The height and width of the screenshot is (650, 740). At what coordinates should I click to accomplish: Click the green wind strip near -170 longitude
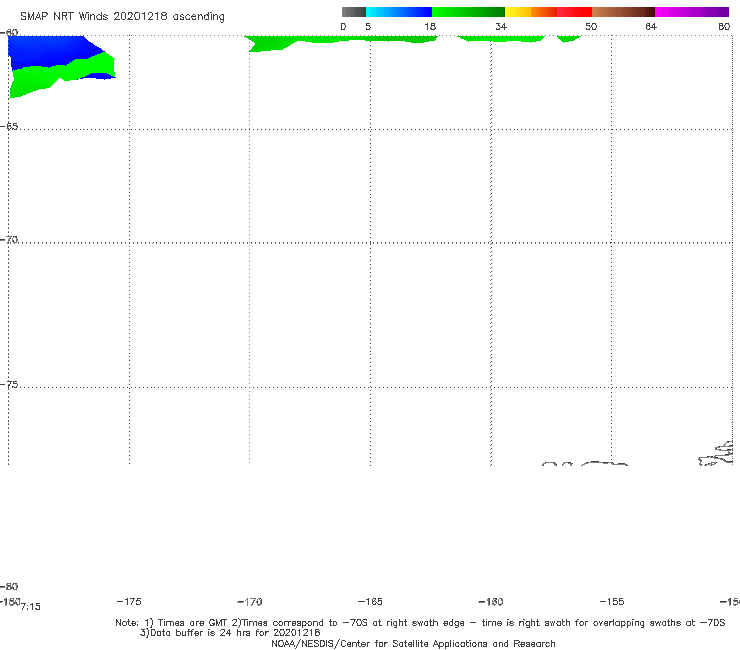tap(342, 42)
